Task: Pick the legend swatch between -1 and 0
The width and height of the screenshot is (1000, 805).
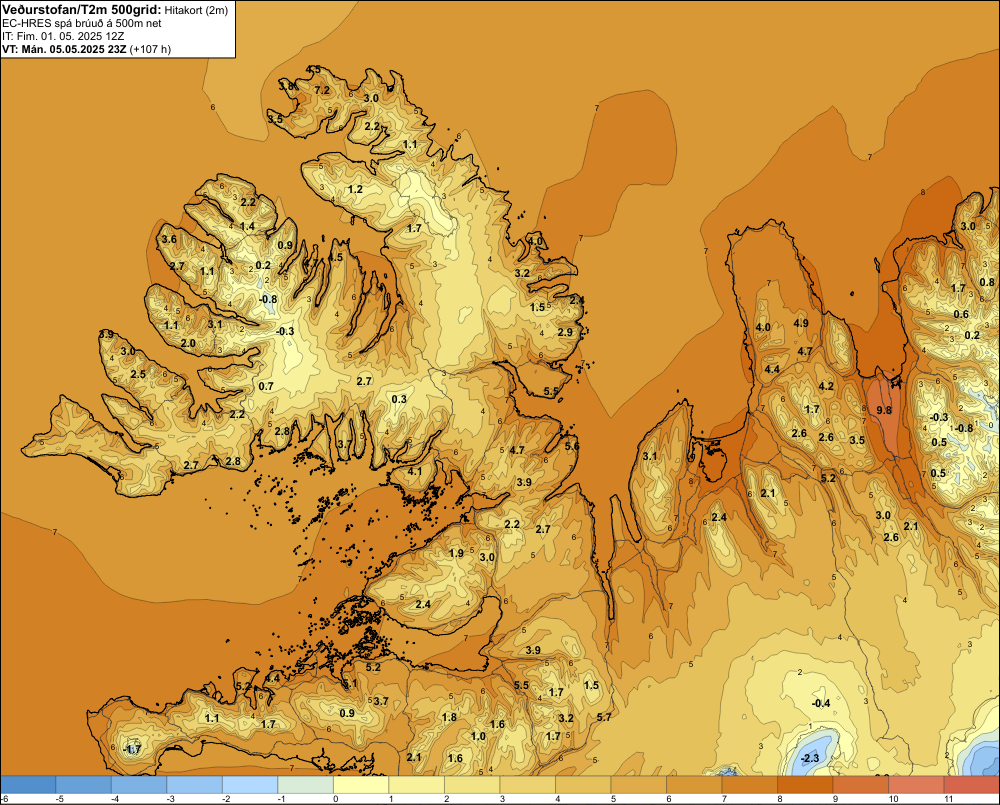Action: click(x=305, y=785)
